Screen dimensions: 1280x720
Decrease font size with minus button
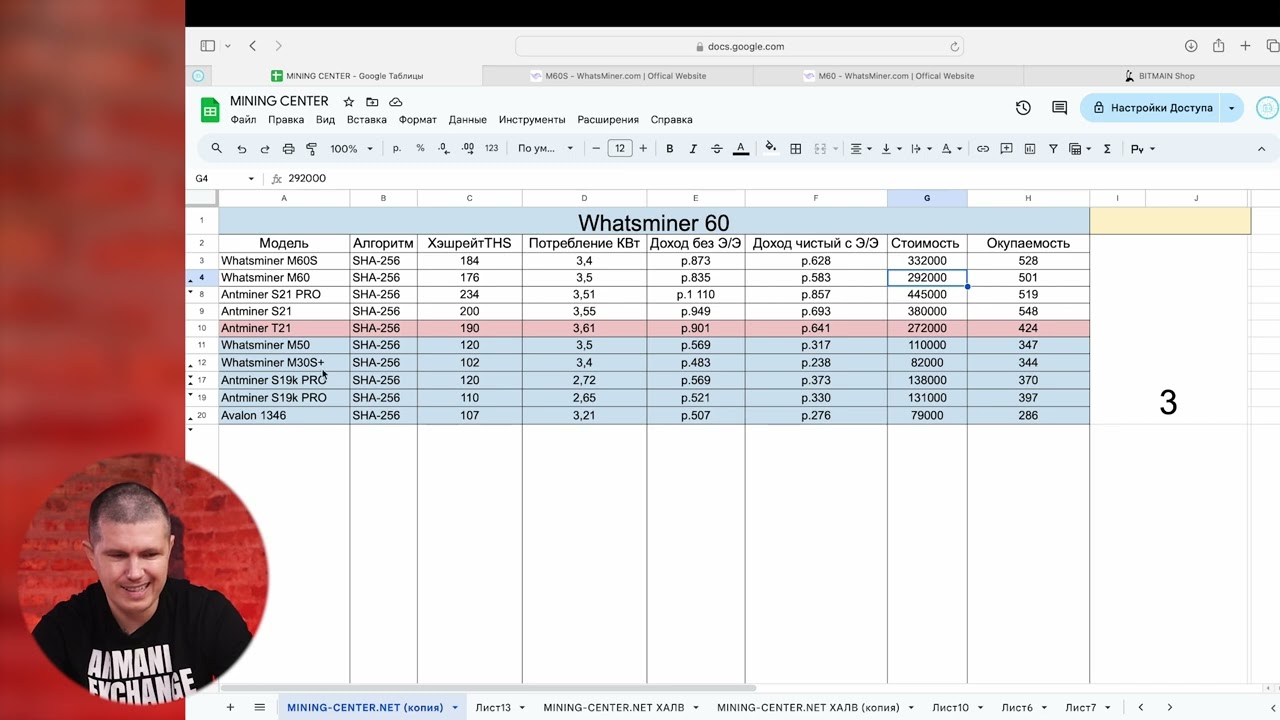tap(596, 149)
